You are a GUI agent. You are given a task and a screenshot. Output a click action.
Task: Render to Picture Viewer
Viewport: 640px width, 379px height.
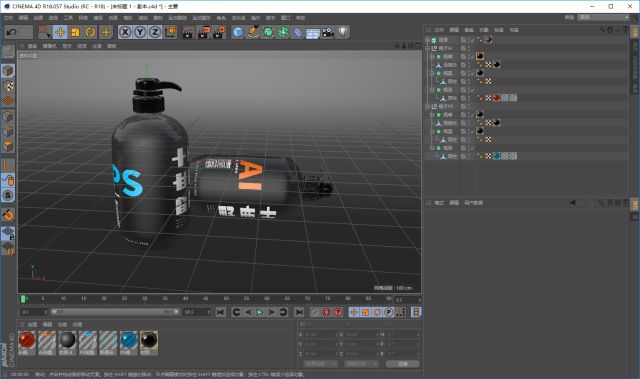click(203, 32)
